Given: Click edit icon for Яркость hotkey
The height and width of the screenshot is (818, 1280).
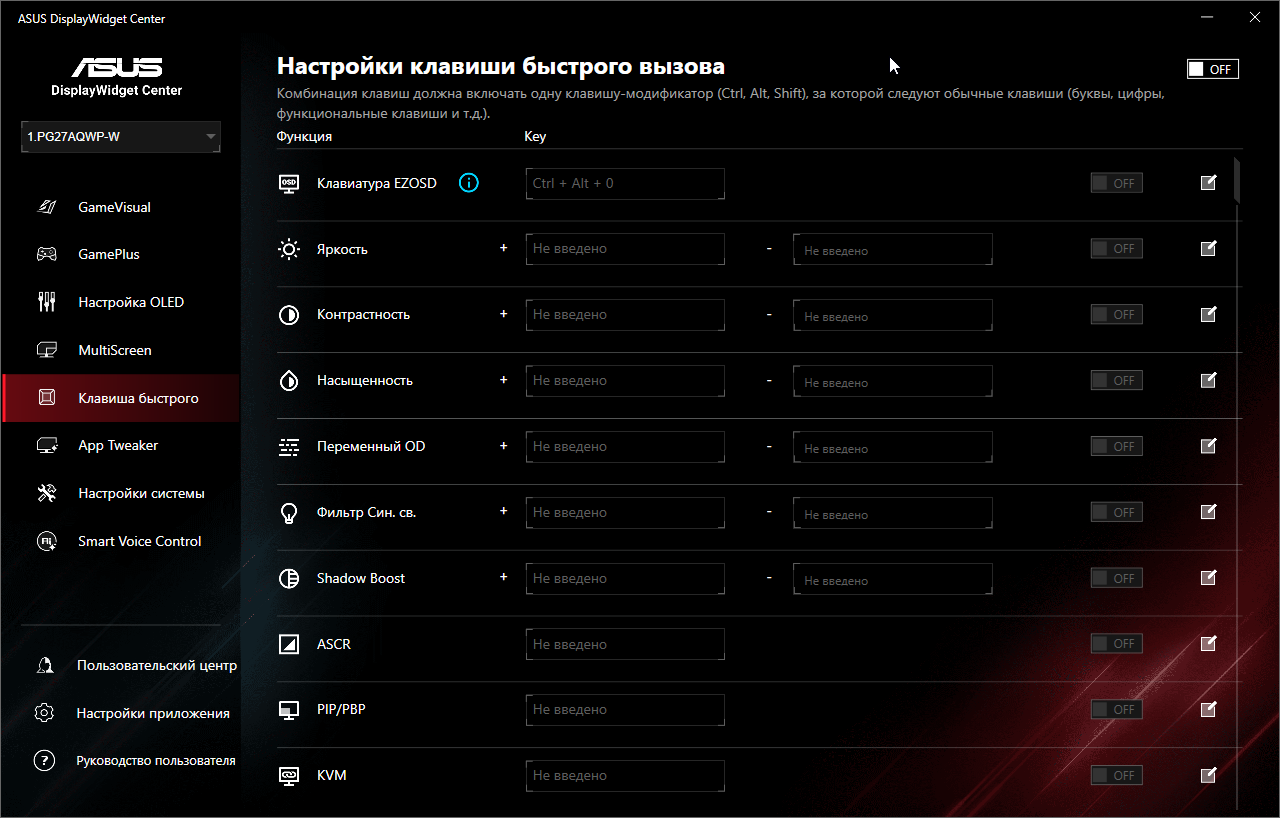Looking at the screenshot, I should [1208, 249].
